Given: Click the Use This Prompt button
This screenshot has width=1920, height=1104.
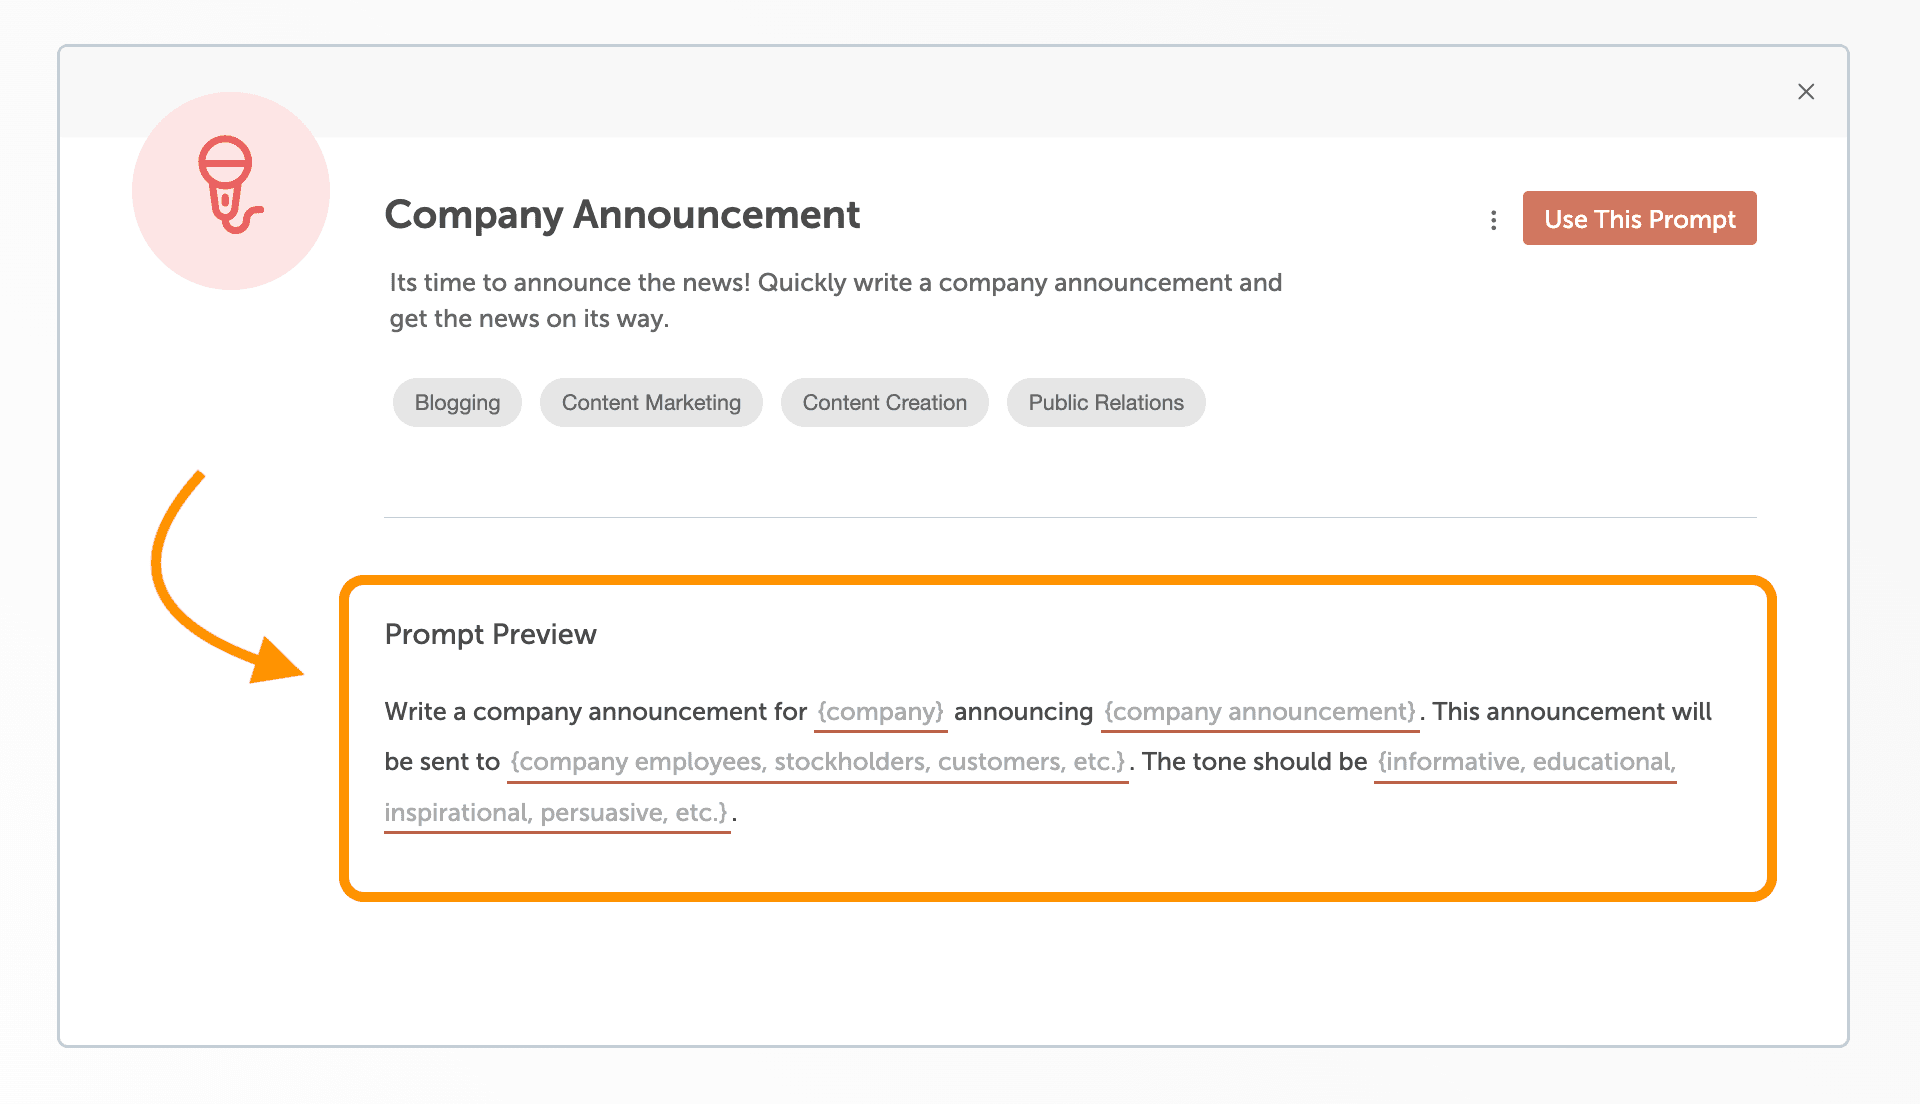Looking at the screenshot, I should 1639,218.
